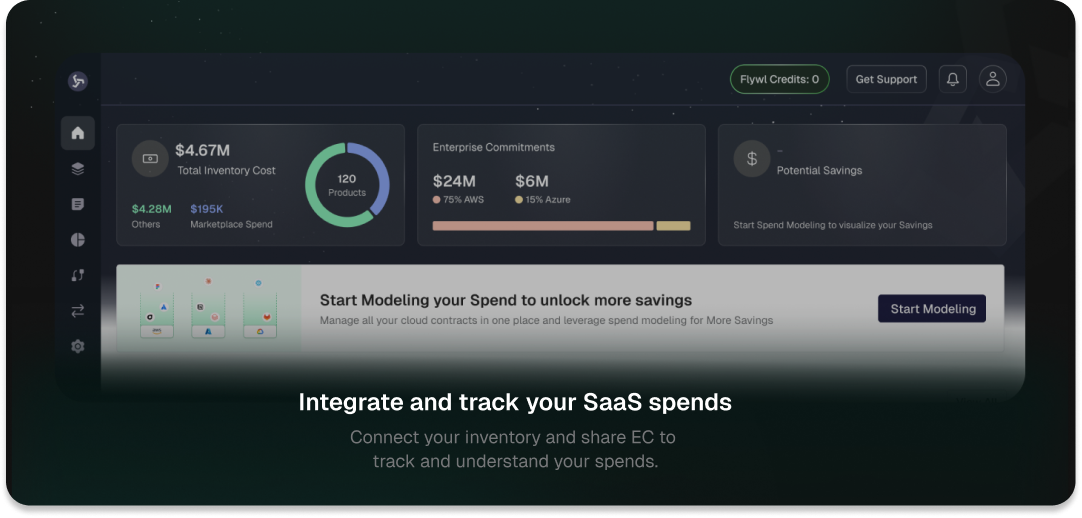
Task: Click the 120 Products donut chart
Action: (x=347, y=185)
